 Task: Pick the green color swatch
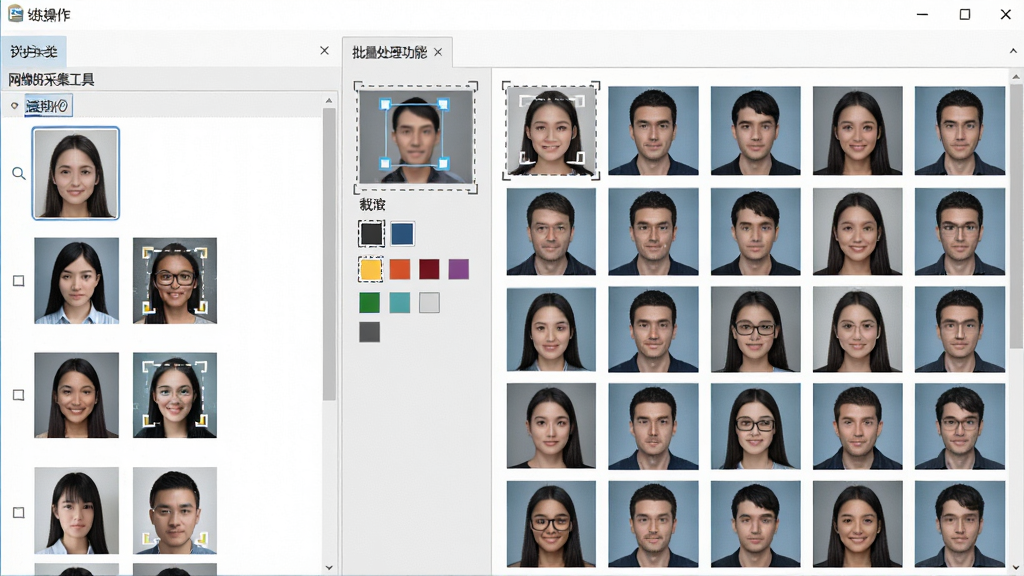[x=370, y=302]
